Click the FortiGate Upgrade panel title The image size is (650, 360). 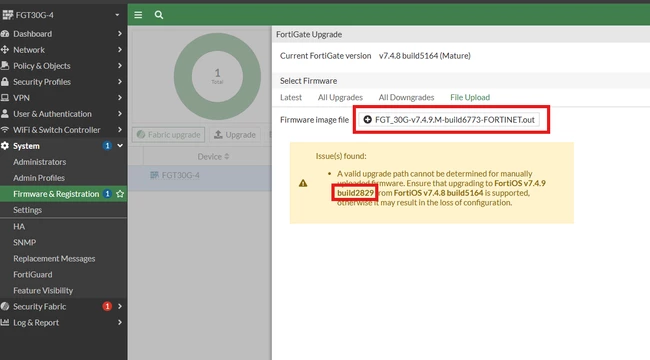[x=309, y=34]
